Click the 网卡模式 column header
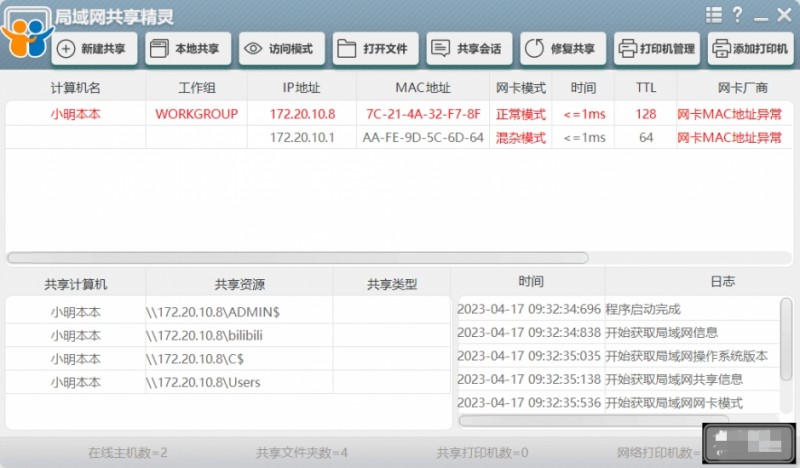 click(520, 88)
